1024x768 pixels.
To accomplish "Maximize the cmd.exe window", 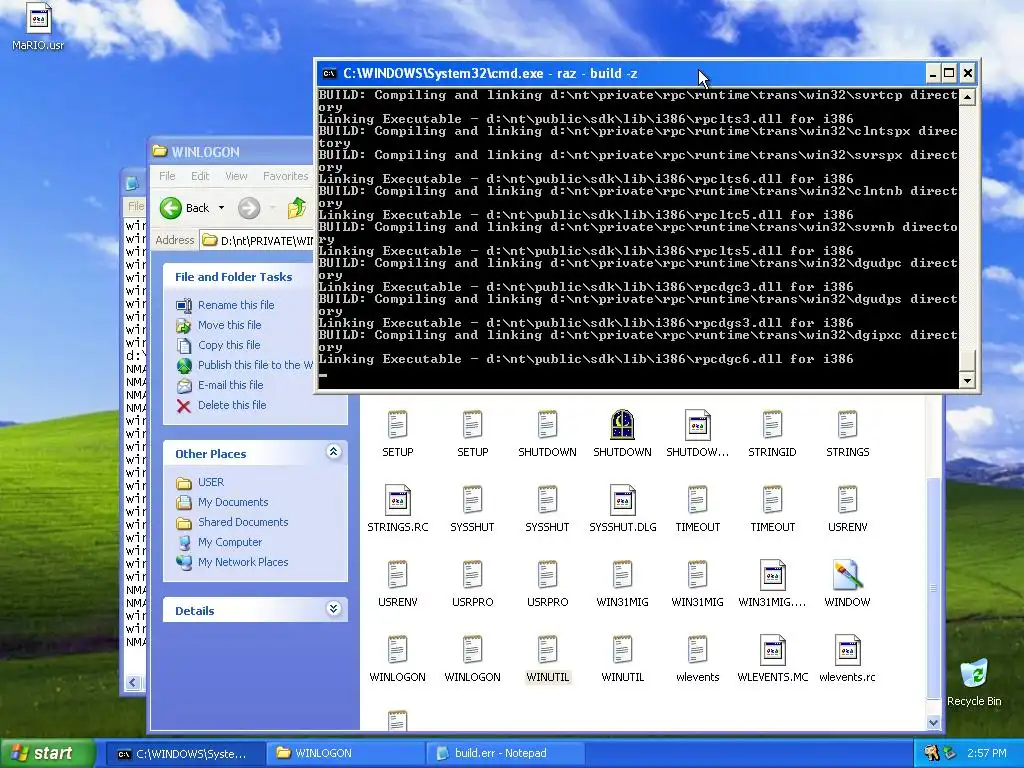I will click(950, 73).
